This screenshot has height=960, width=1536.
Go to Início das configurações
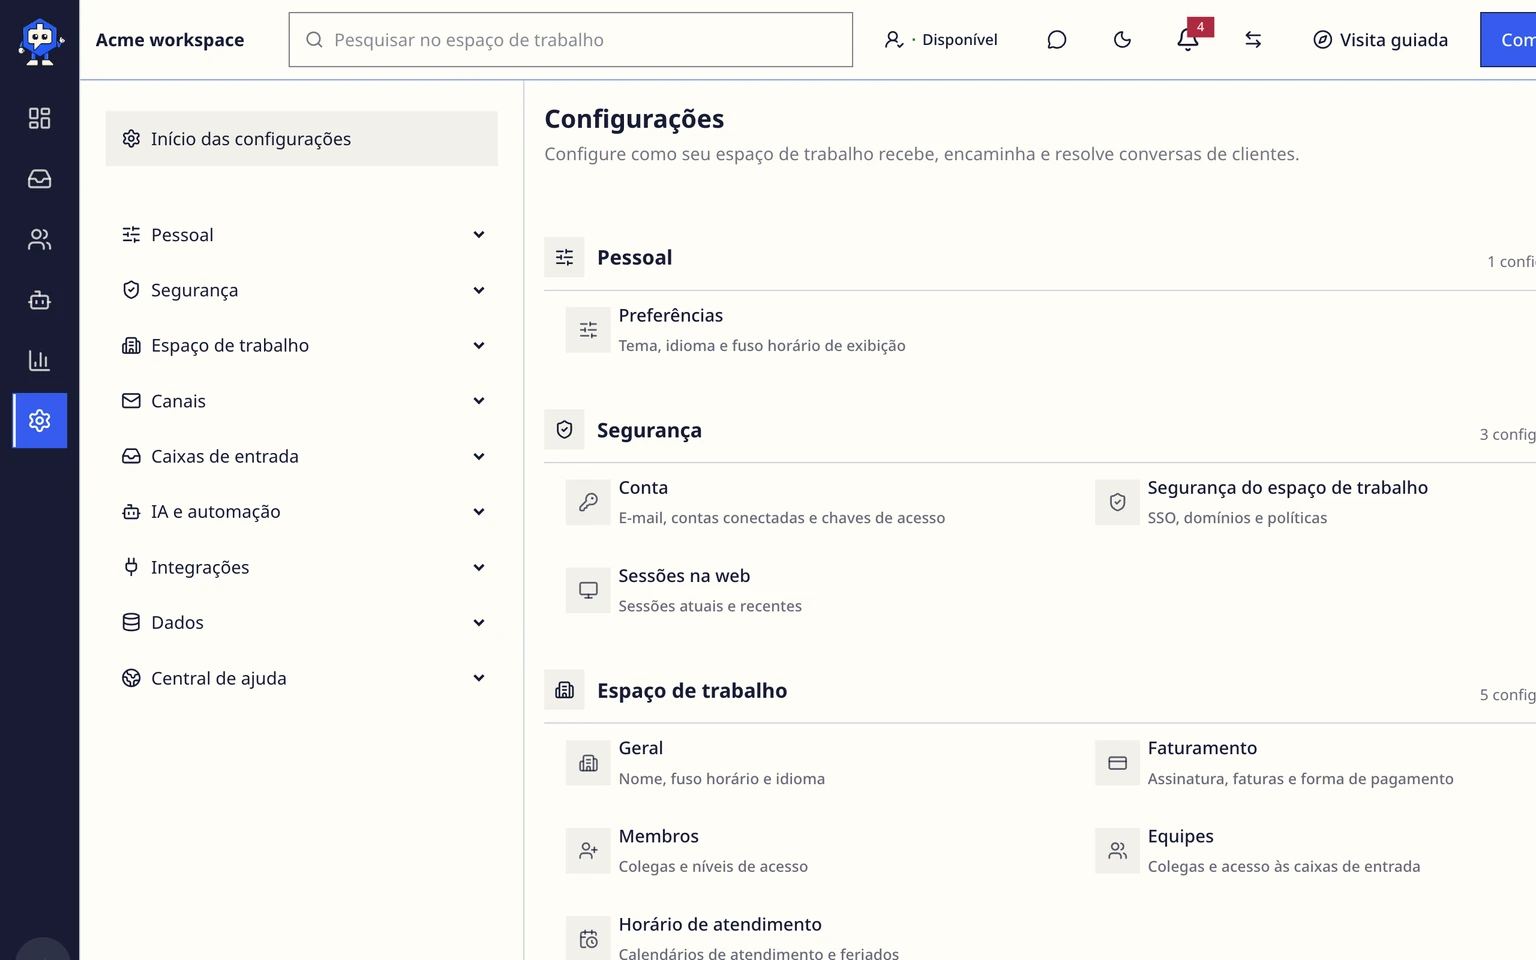point(301,139)
